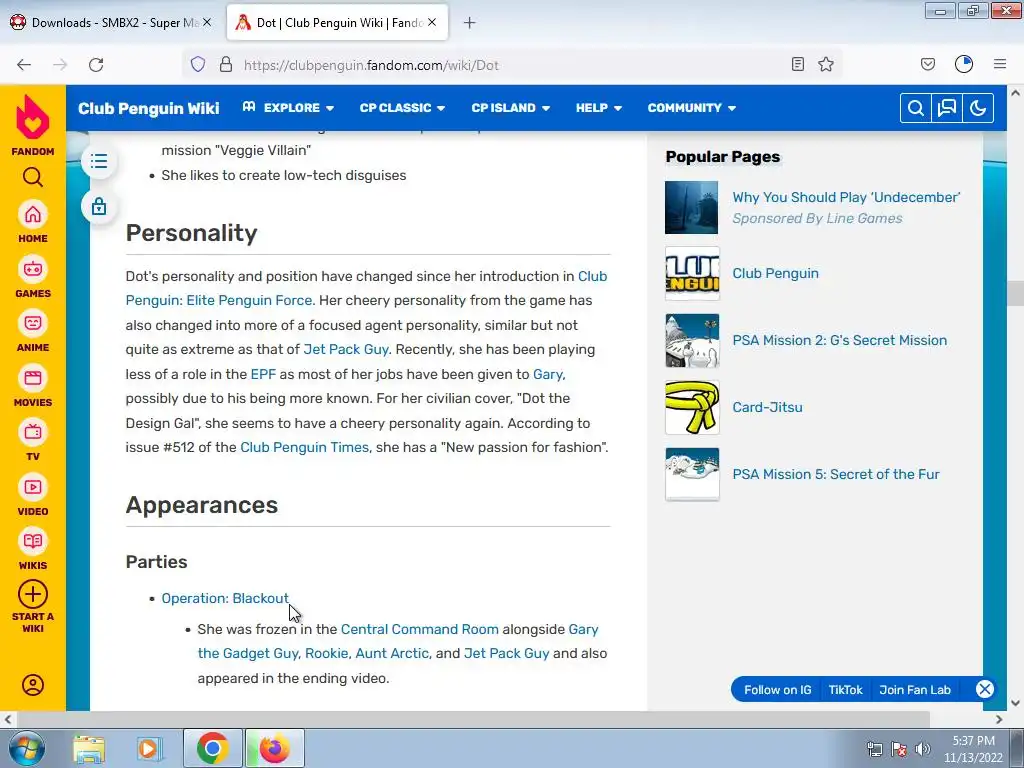1024x768 pixels.
Task: Expand the EXPLORE dropdown menu
Action: [x=288, y=108]
